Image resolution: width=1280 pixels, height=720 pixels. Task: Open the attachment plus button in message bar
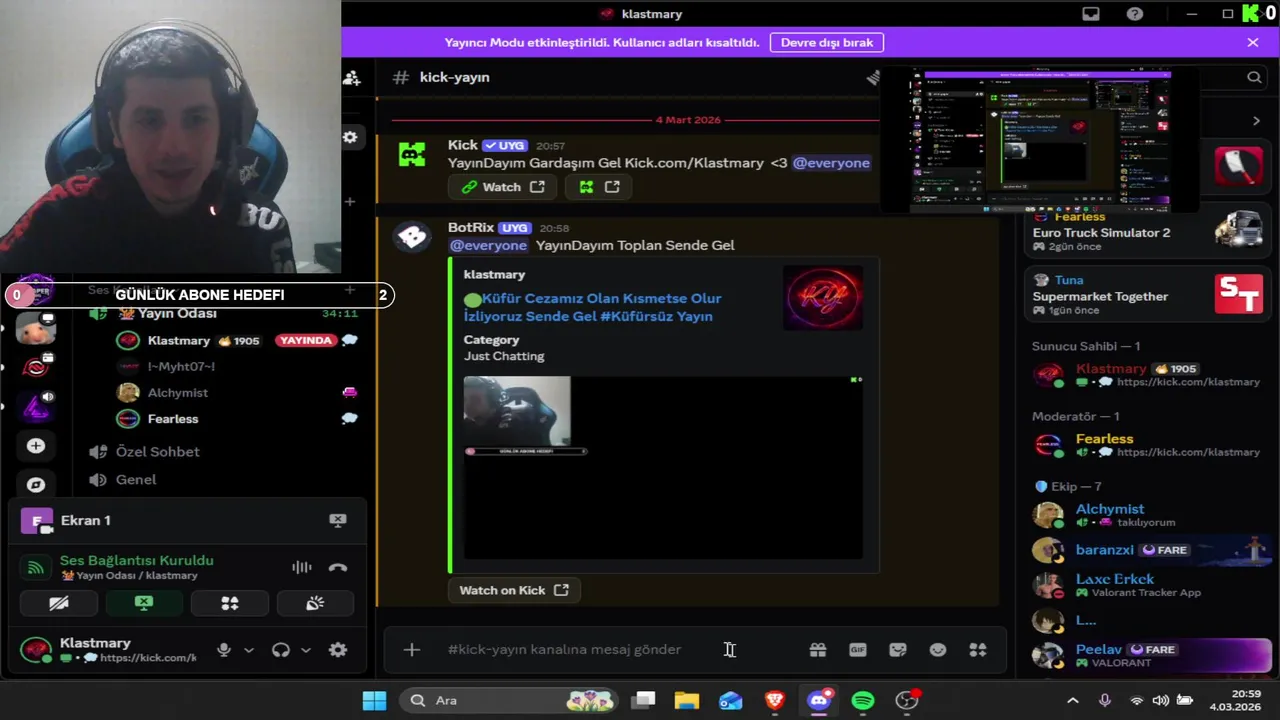coord(411,650)
